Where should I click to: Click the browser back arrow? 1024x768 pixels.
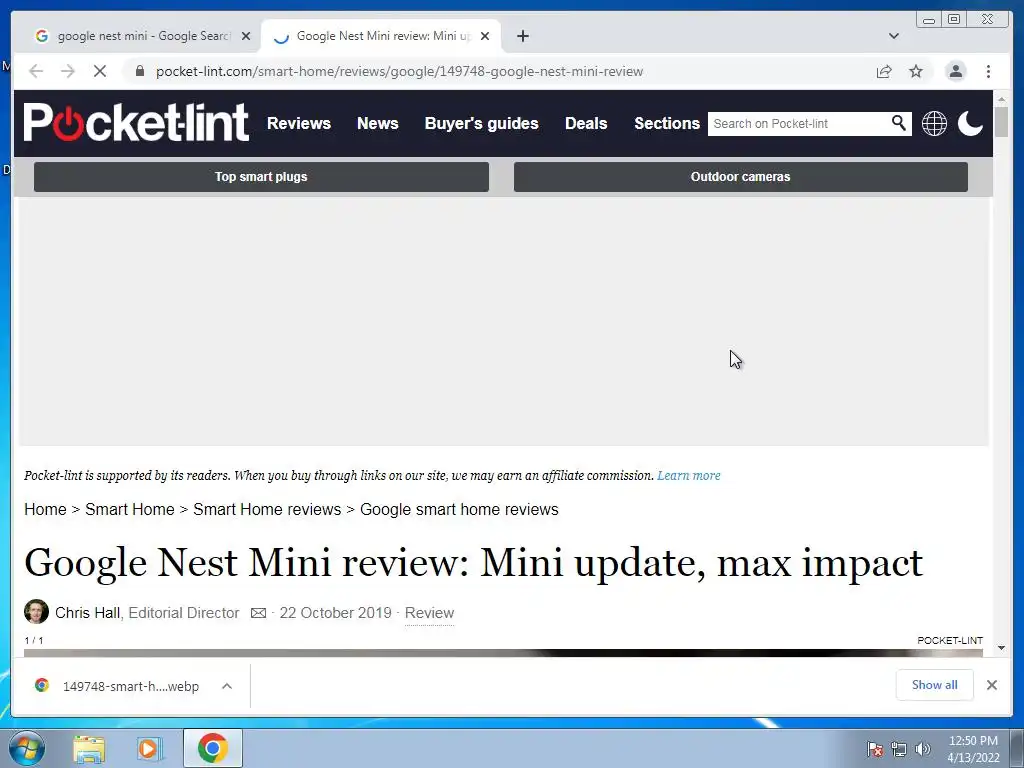[x=36, y=71]
